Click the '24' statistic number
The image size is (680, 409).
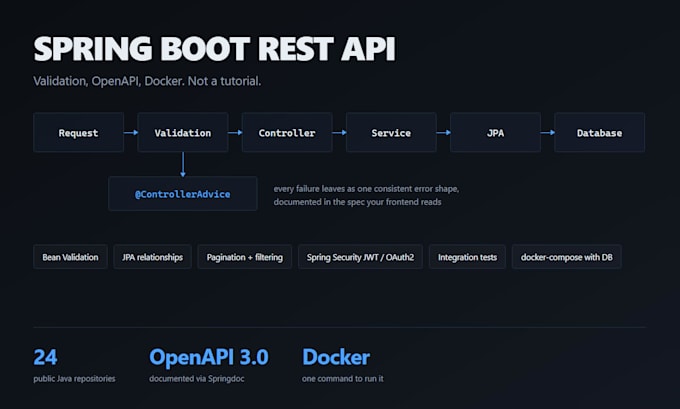[x=45, y=357]
